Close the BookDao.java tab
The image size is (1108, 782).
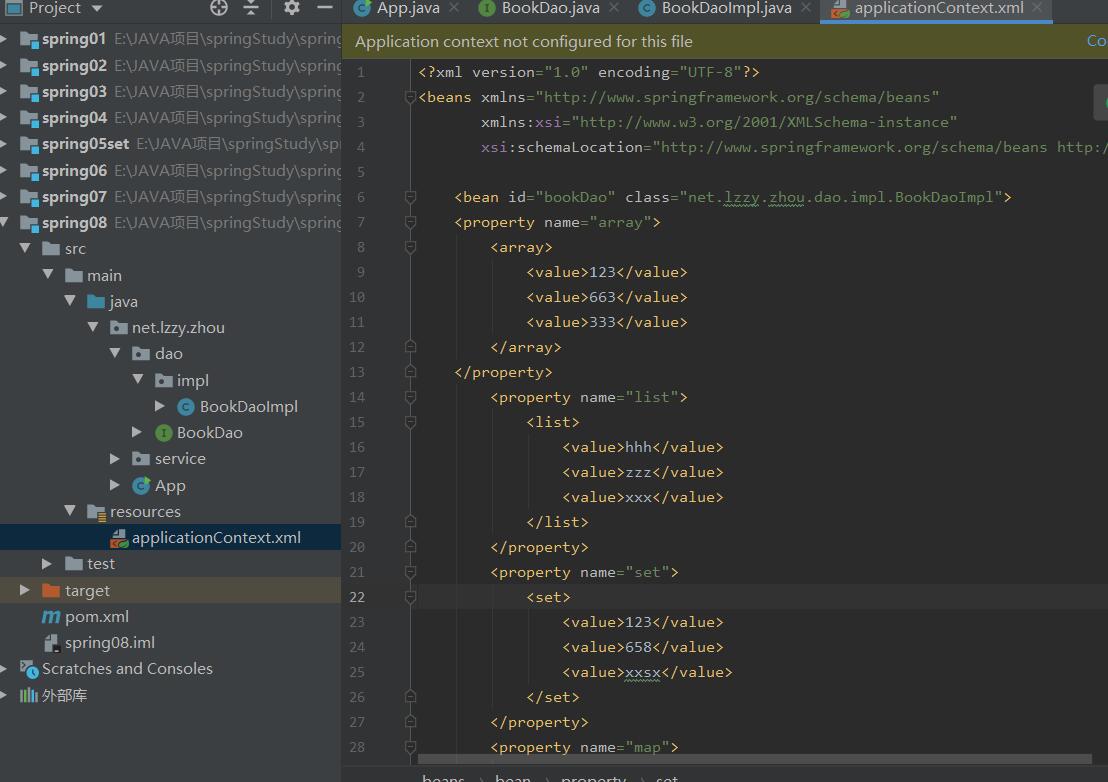(x=614, y=8)
